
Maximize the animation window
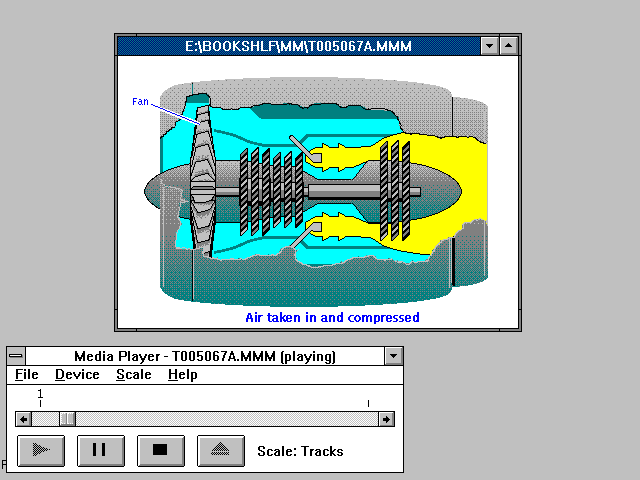click(509, 45)
